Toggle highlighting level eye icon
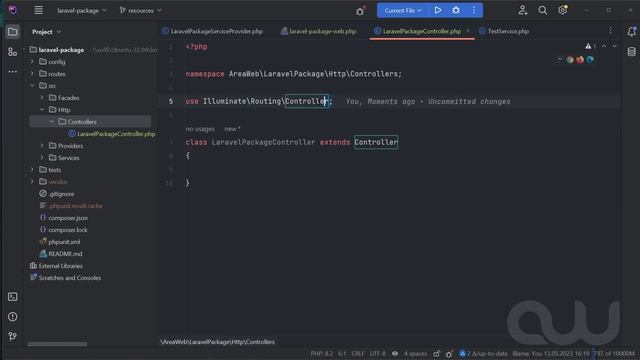The height and width of the screenshot is (360, 640). pos(395,353)
